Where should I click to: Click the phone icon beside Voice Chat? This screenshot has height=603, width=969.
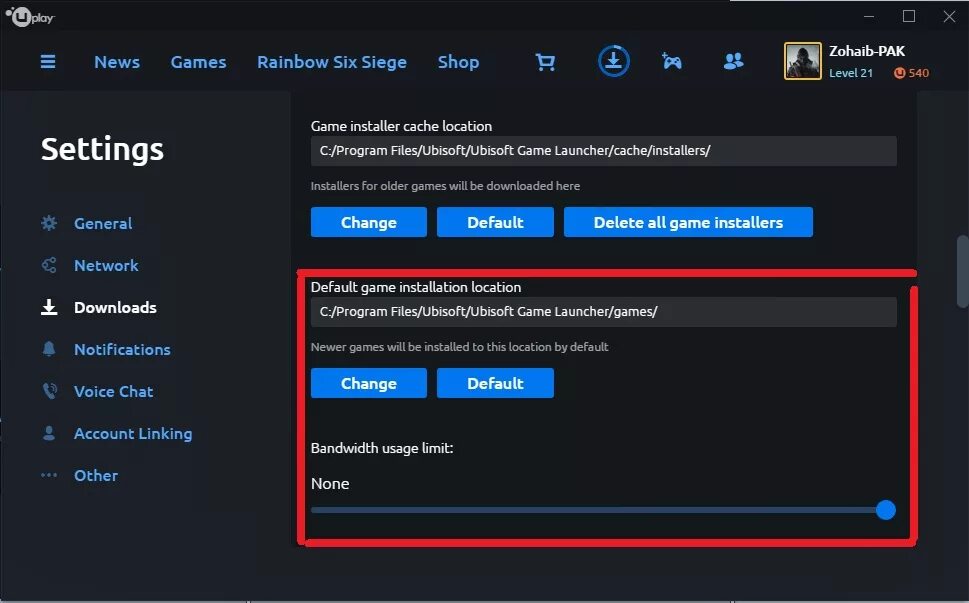point(49,391)
